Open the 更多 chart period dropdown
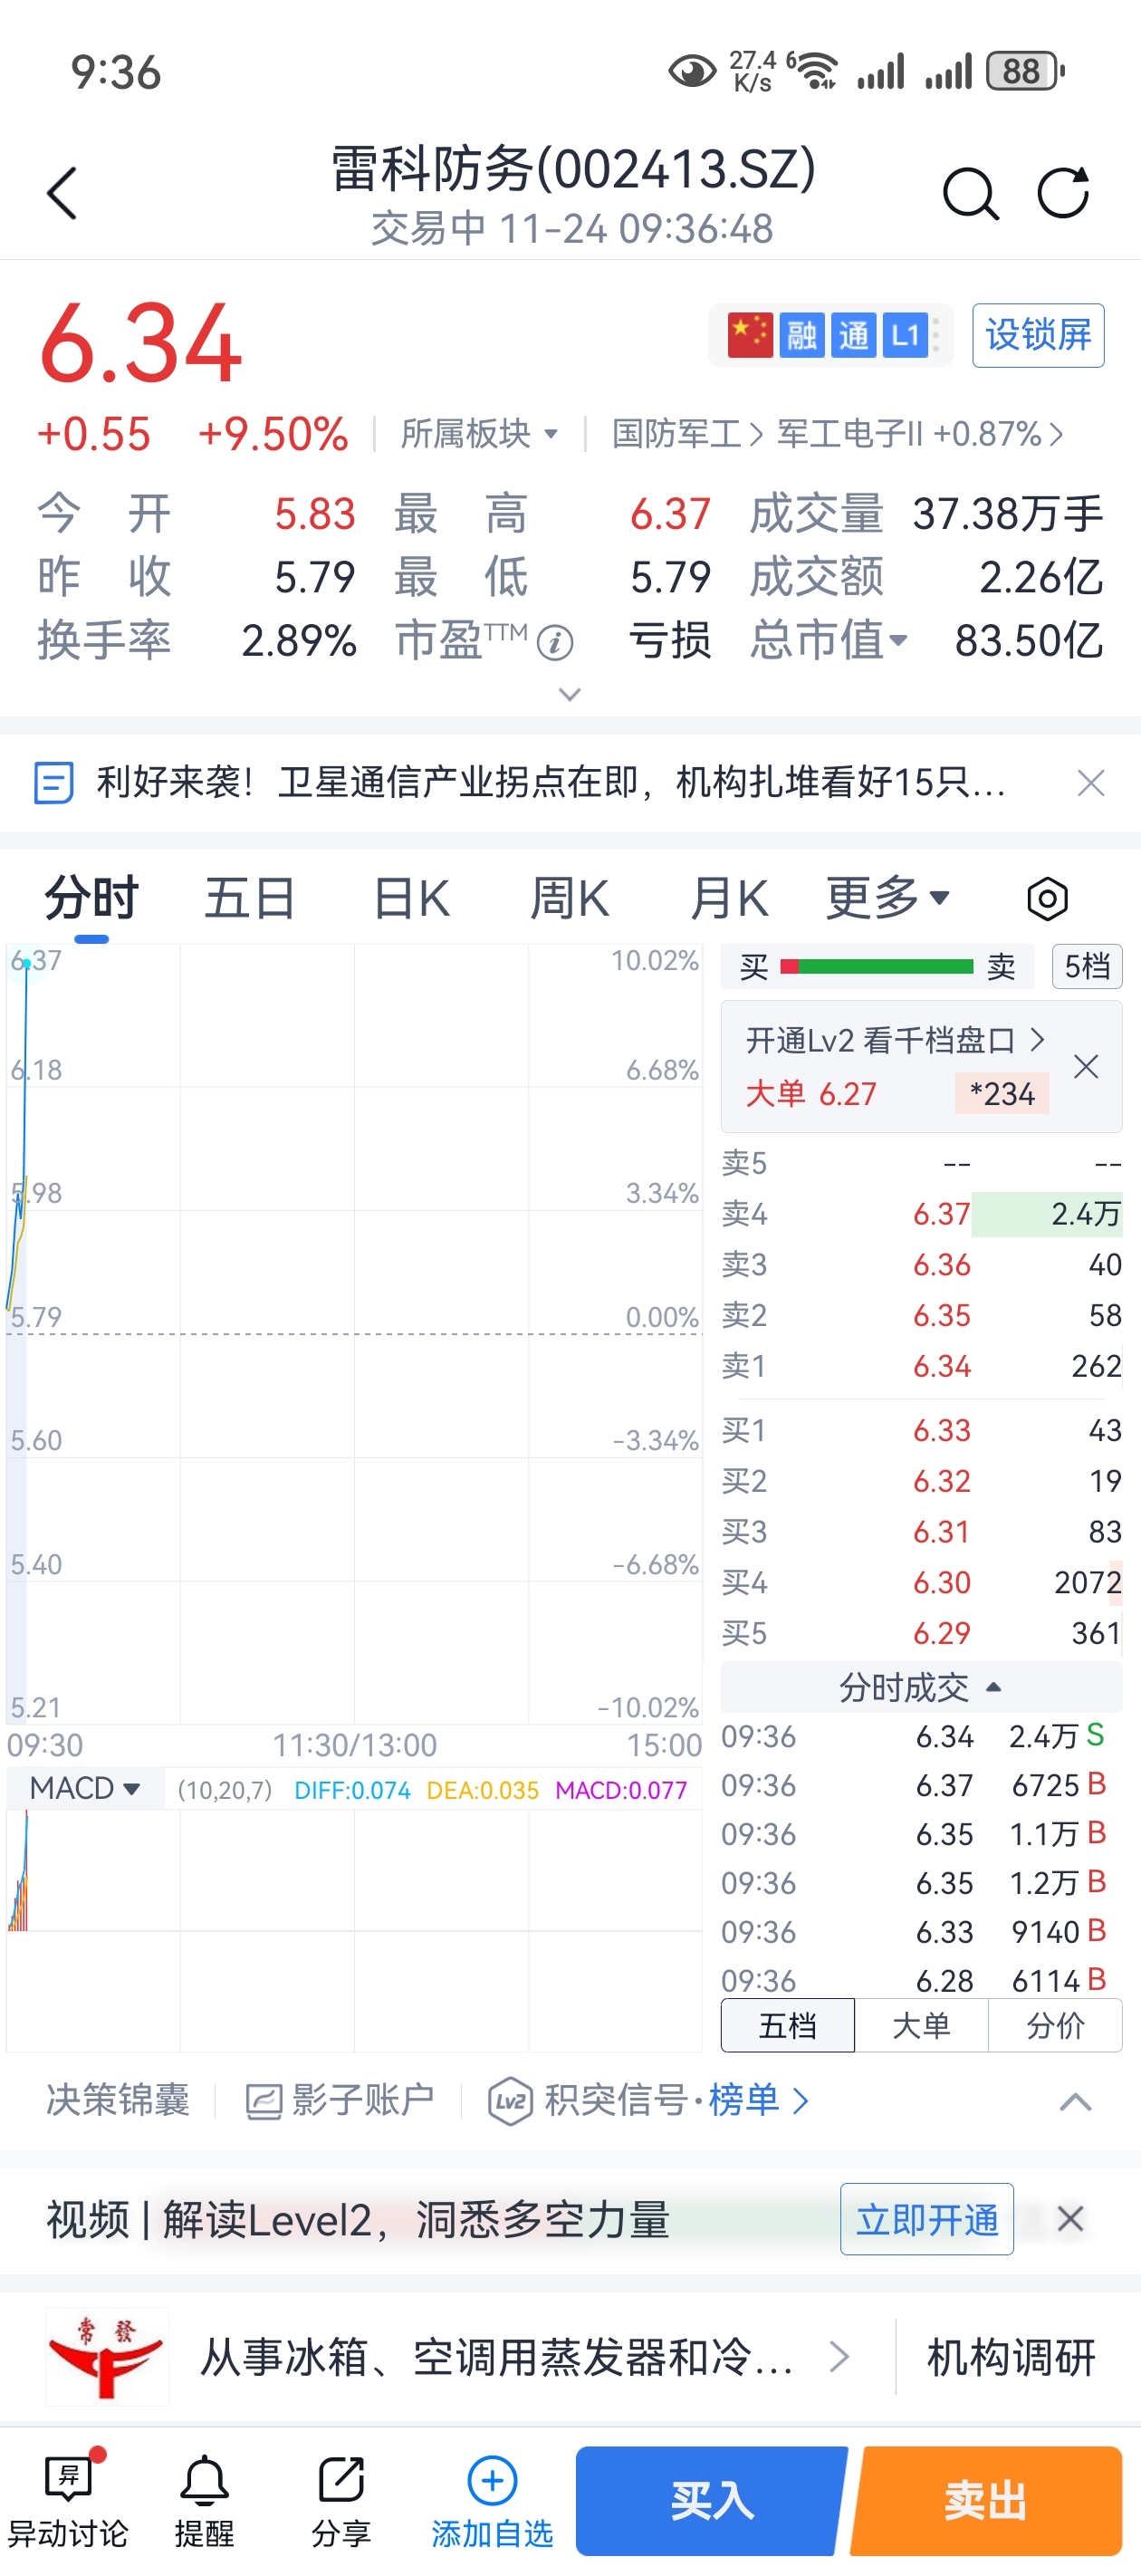 [887, 898]
